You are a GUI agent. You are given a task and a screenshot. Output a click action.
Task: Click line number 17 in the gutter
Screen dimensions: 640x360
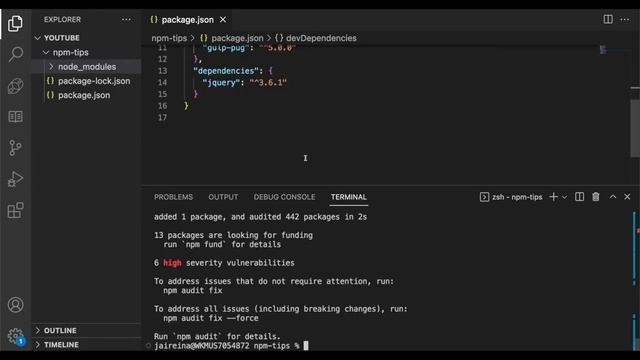162,118
